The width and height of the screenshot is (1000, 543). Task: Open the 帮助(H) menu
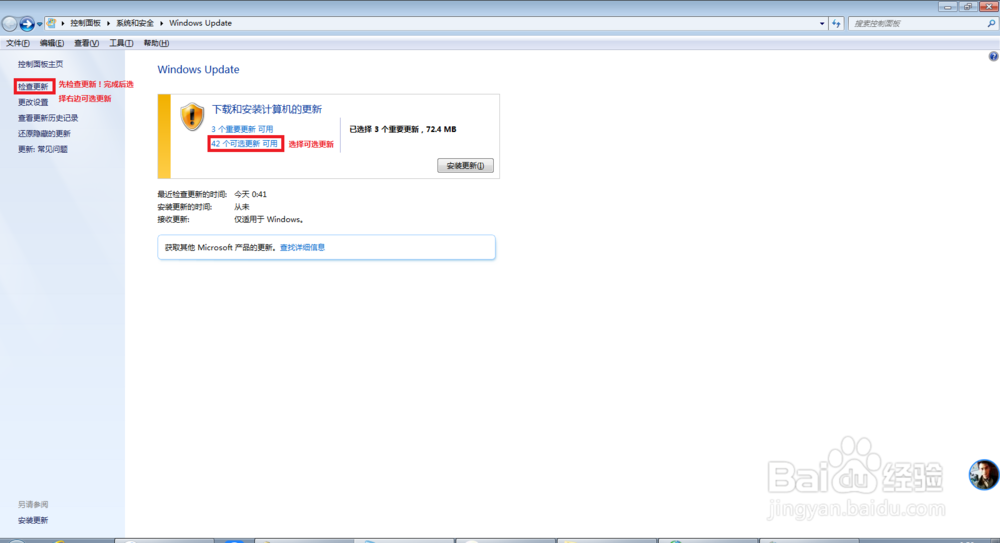156,43
